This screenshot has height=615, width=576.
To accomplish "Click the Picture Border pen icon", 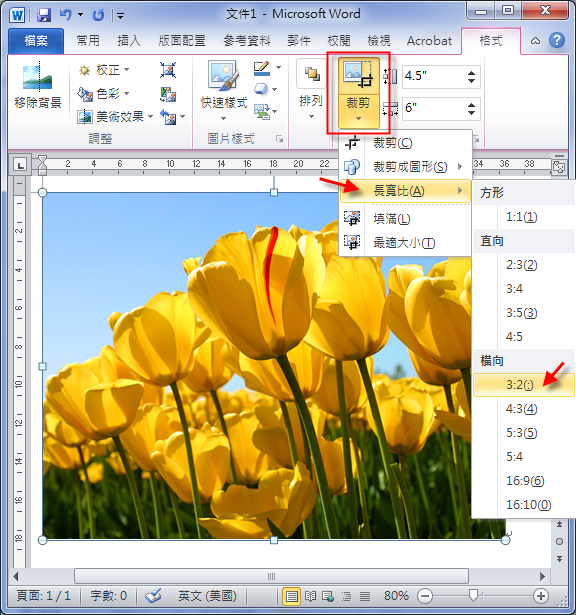I will click(262, 69).
